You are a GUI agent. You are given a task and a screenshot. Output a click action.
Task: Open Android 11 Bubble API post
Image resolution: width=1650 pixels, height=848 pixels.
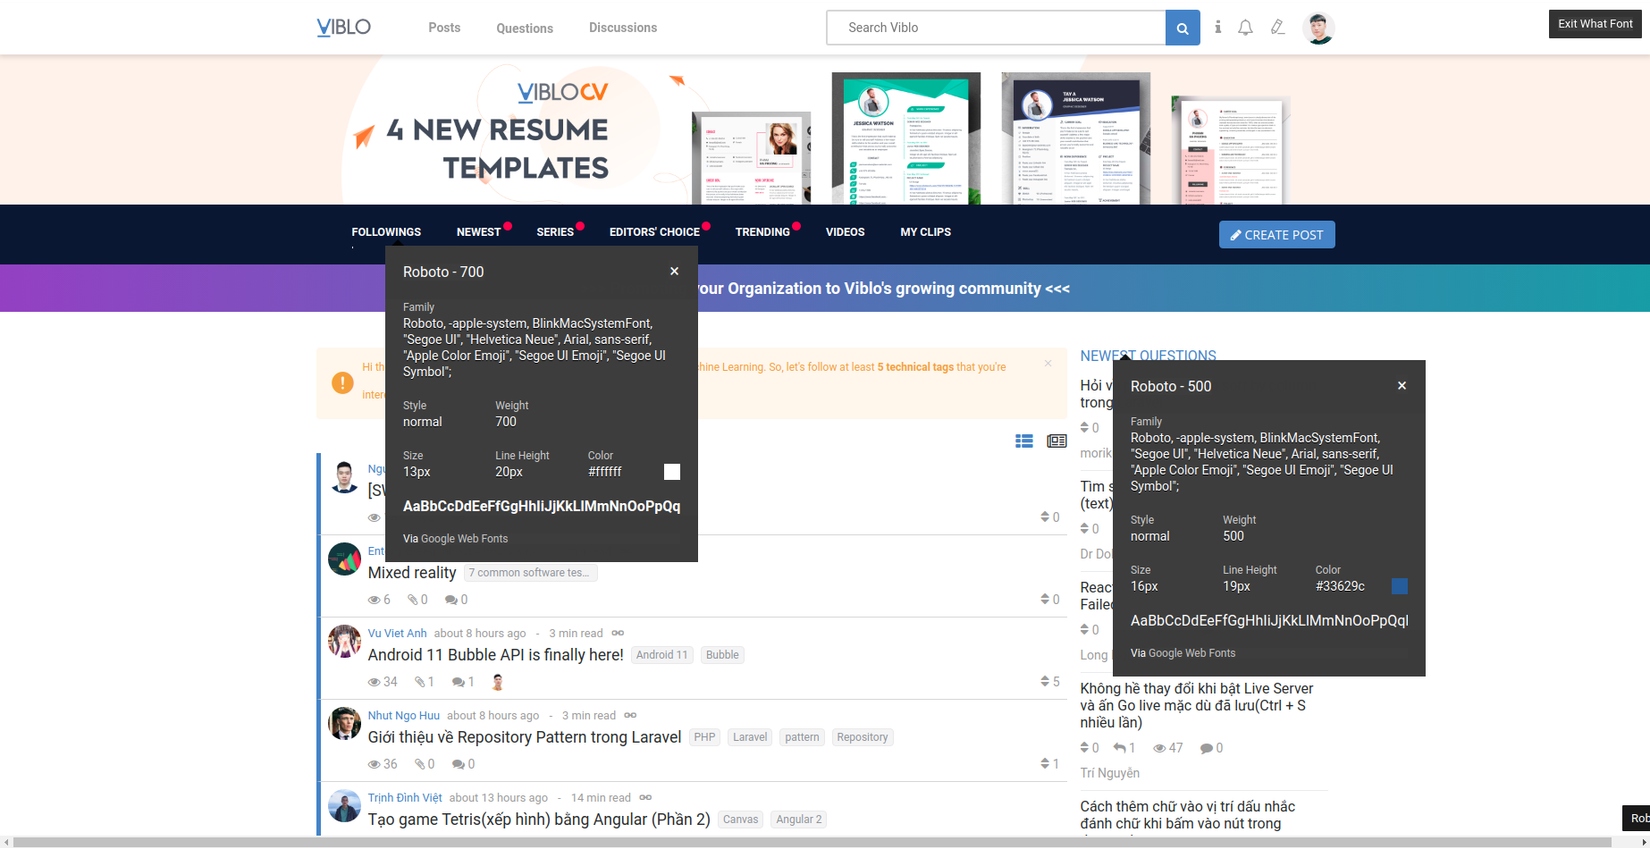coord(496,655)
